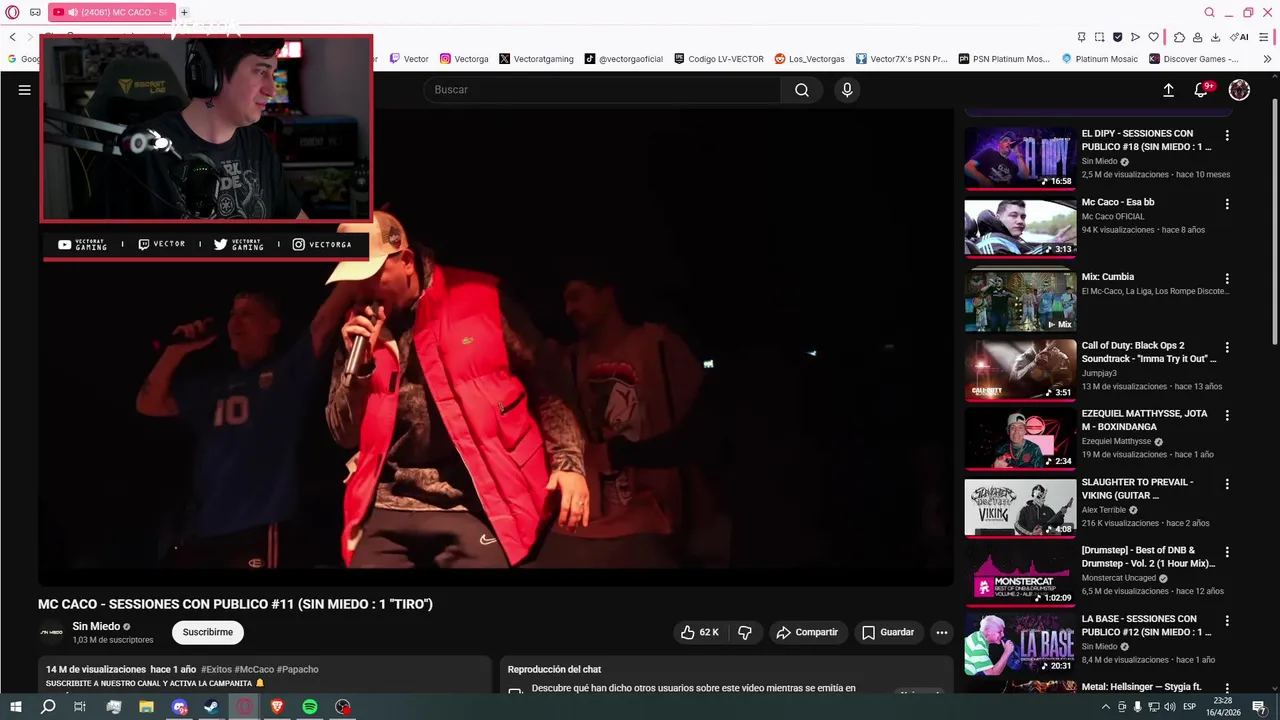The height and width of the screenshot is (720, 1280).
Task: Open the Vector Twitch bookmark
Action: [x=409, y=59]
